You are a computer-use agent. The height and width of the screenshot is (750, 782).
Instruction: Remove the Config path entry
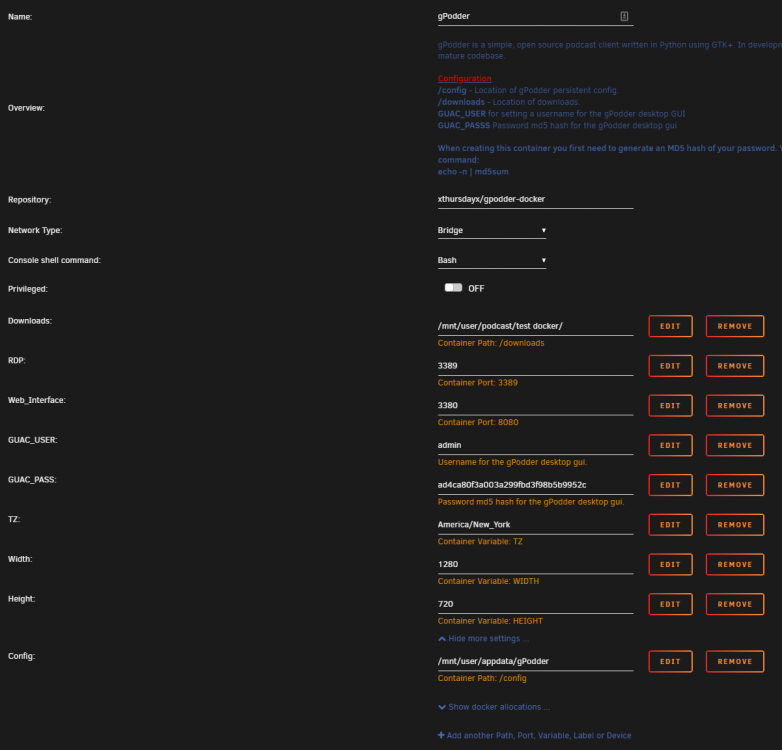tap(735, 661)
